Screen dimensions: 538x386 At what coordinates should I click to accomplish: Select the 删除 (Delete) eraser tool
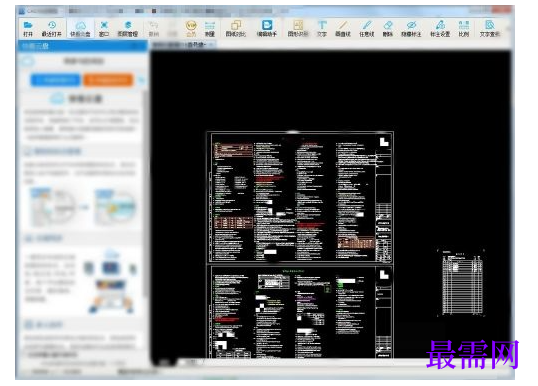(x=388, y=28)
